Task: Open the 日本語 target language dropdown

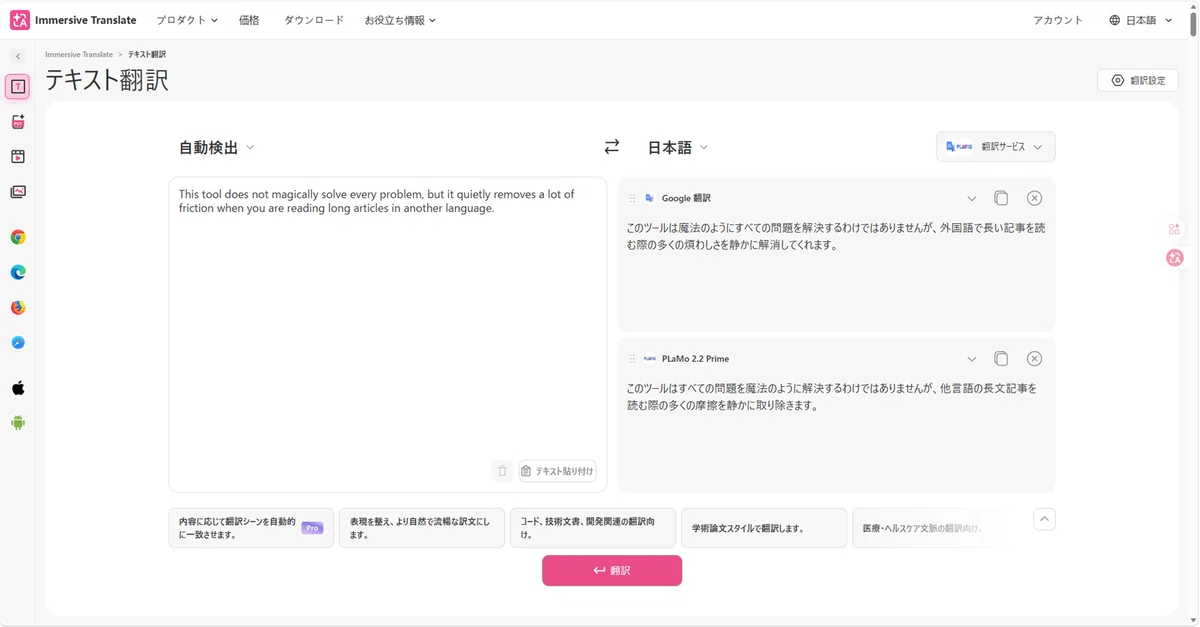Action: point(678,147)
